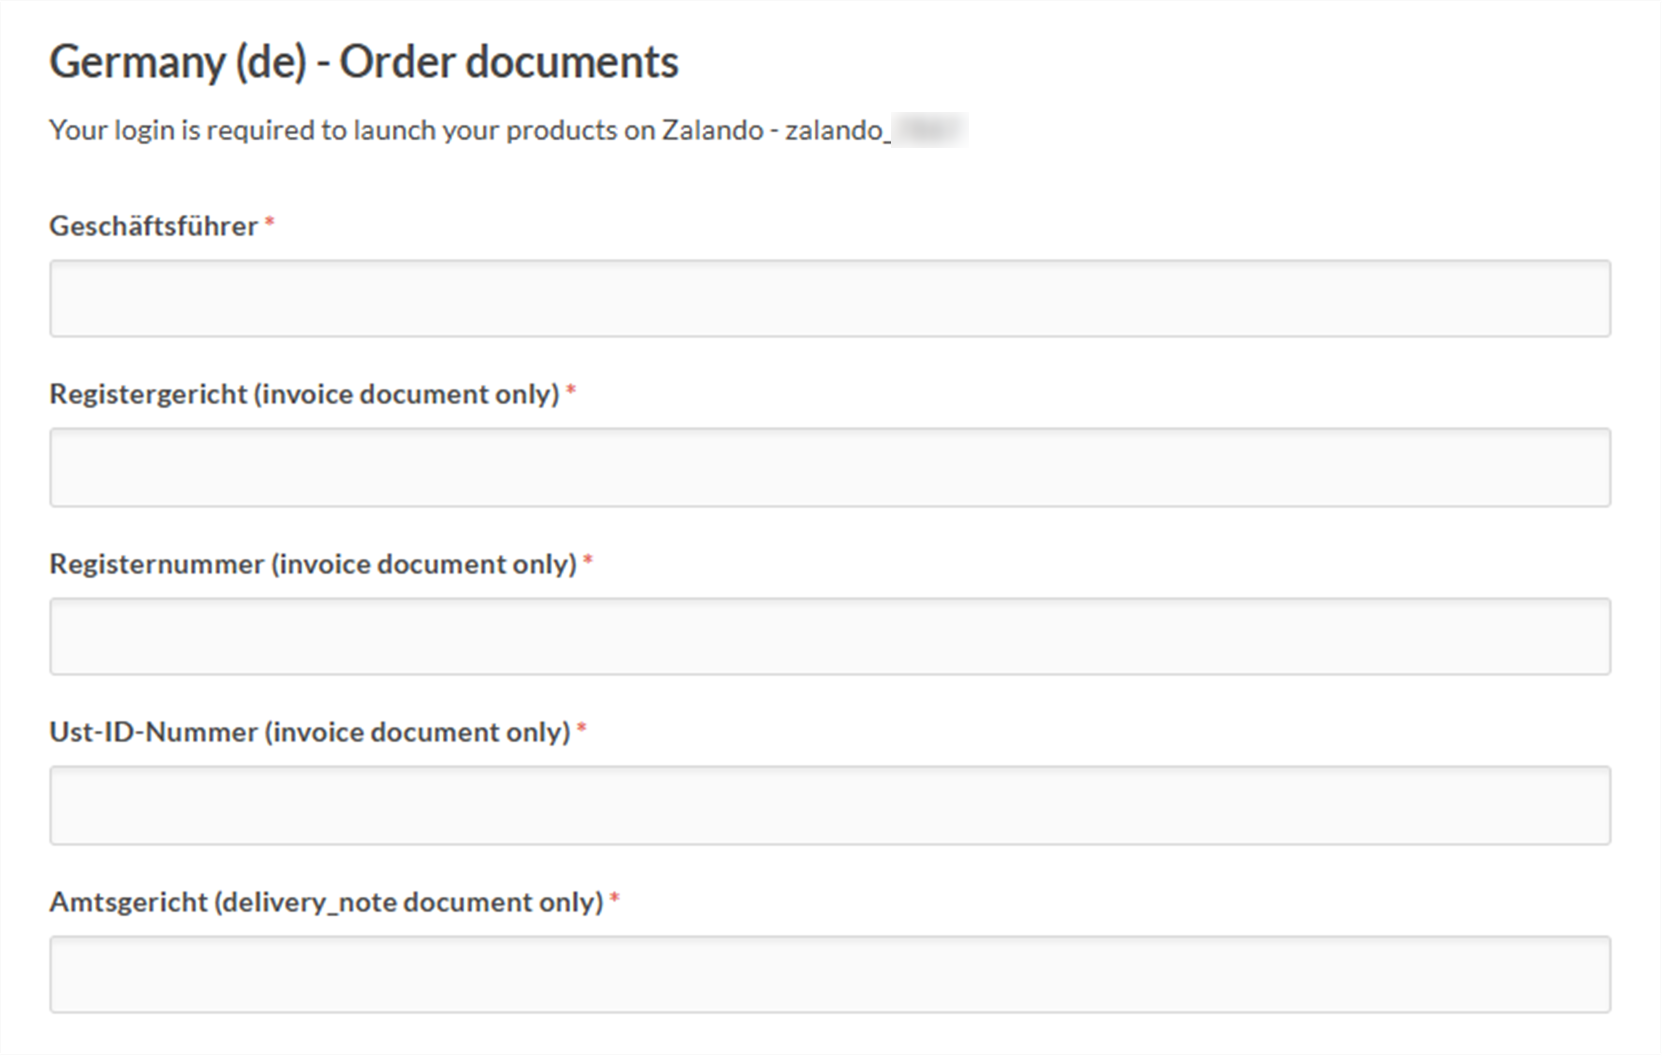1662x1056 pixels.
Task: Click the red asterisk beside Ust-ID-Nummer
Action: (580, 728)
